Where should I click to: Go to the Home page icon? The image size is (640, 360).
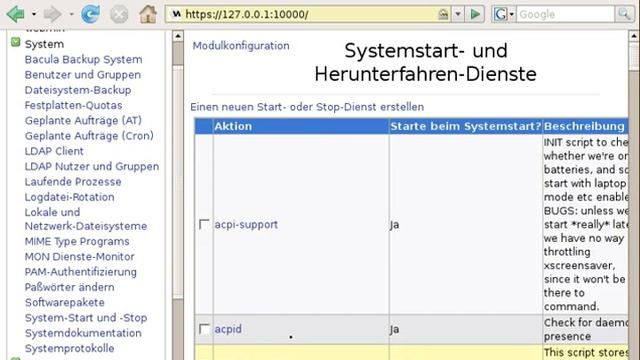pos(148,14)
